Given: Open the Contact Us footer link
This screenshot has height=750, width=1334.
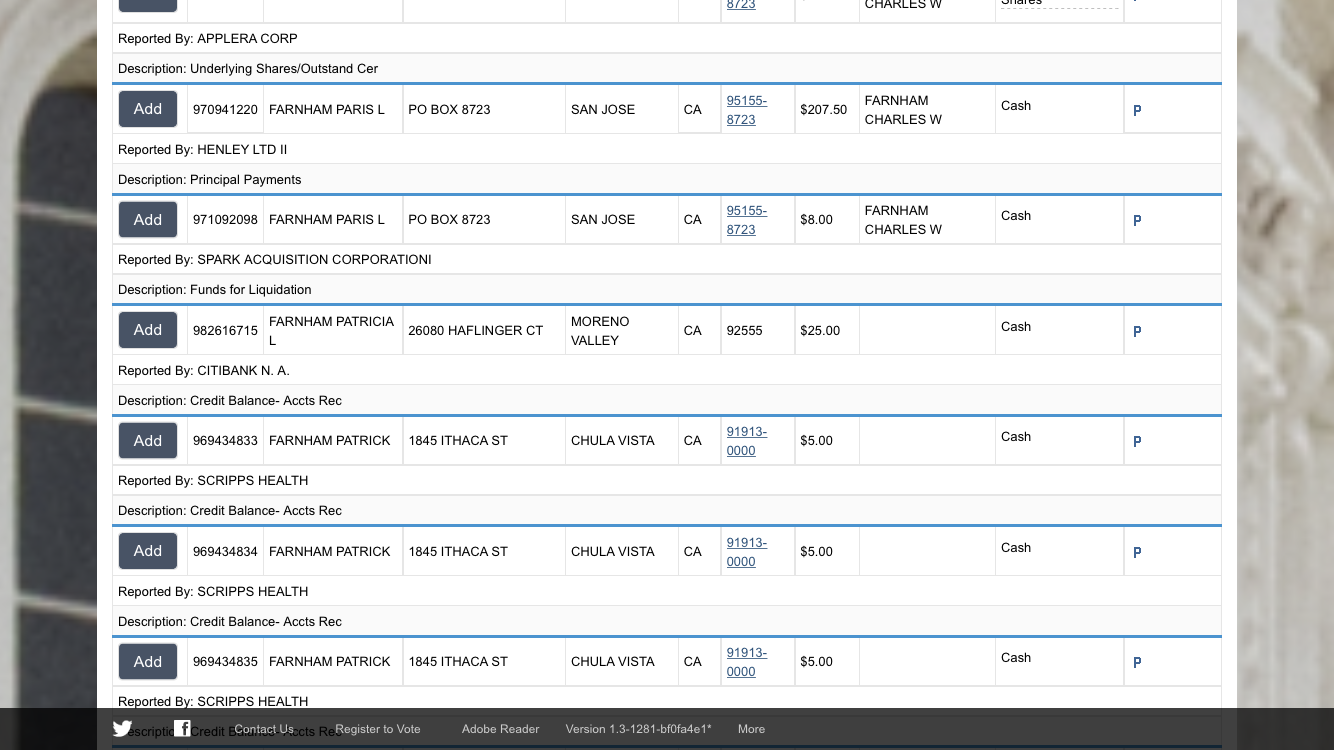Looking at the screenshot, I should 264,729.
